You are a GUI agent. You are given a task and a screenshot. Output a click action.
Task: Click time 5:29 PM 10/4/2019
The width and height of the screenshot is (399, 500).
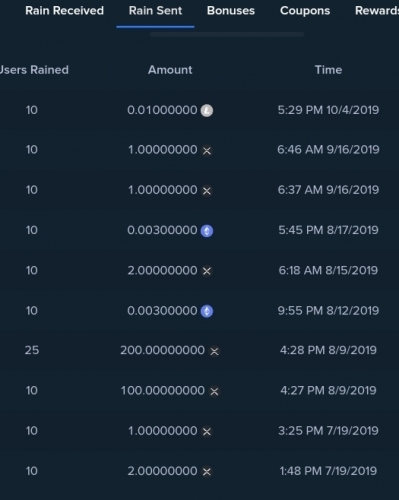click(328, 110)
